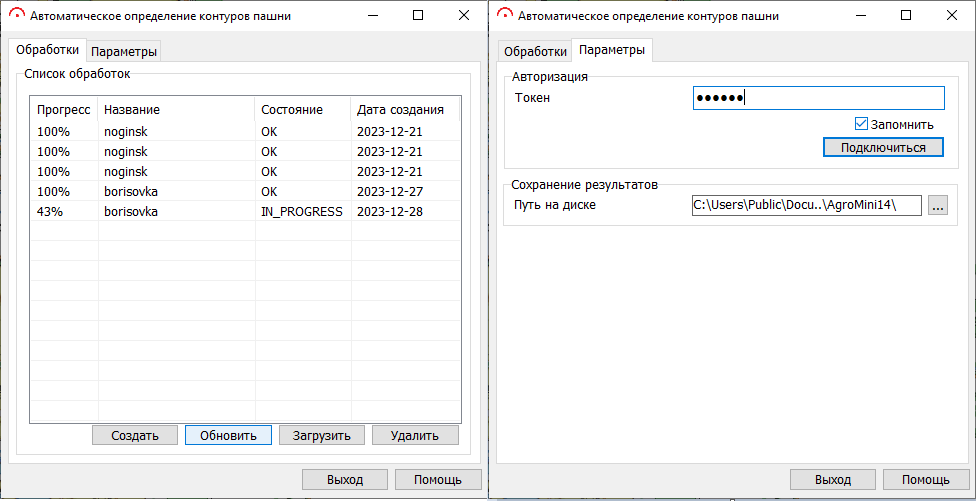This screenshot has height=503, width=977.
Task: Toggle the Запомнить checkbox
Action: pos(861,124)
